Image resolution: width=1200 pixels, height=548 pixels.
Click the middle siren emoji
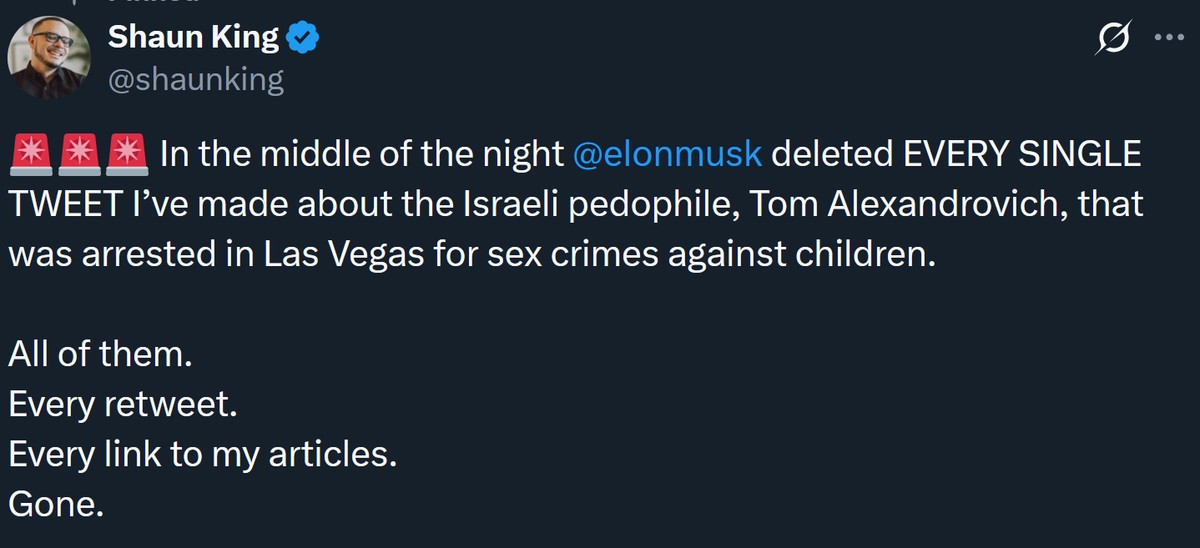[78, 154]
